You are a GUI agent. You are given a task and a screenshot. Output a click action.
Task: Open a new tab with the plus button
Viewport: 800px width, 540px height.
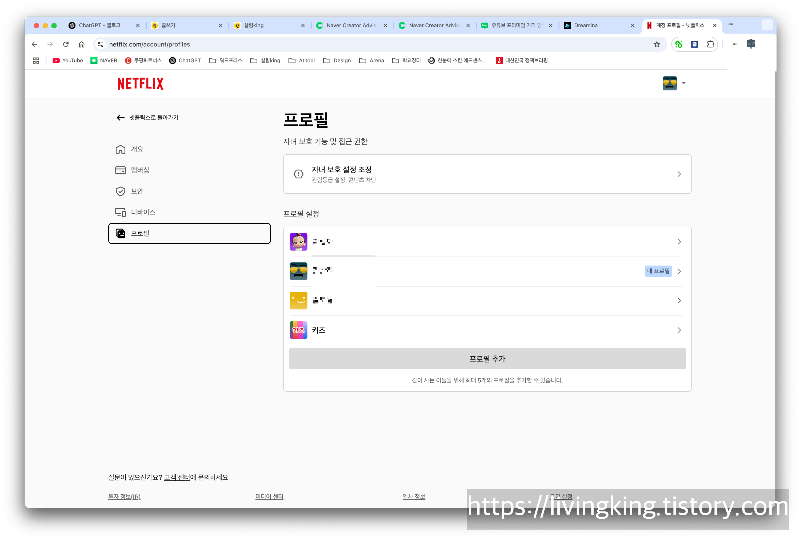(731, 24)
